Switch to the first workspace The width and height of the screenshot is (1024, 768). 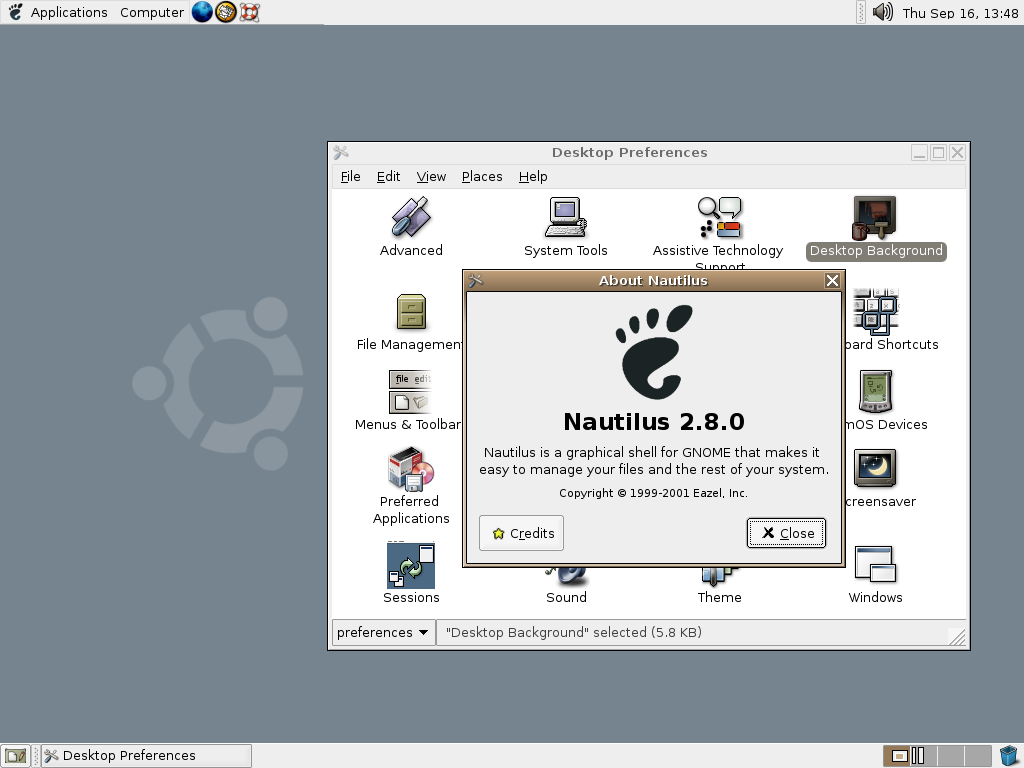(896, 756)
